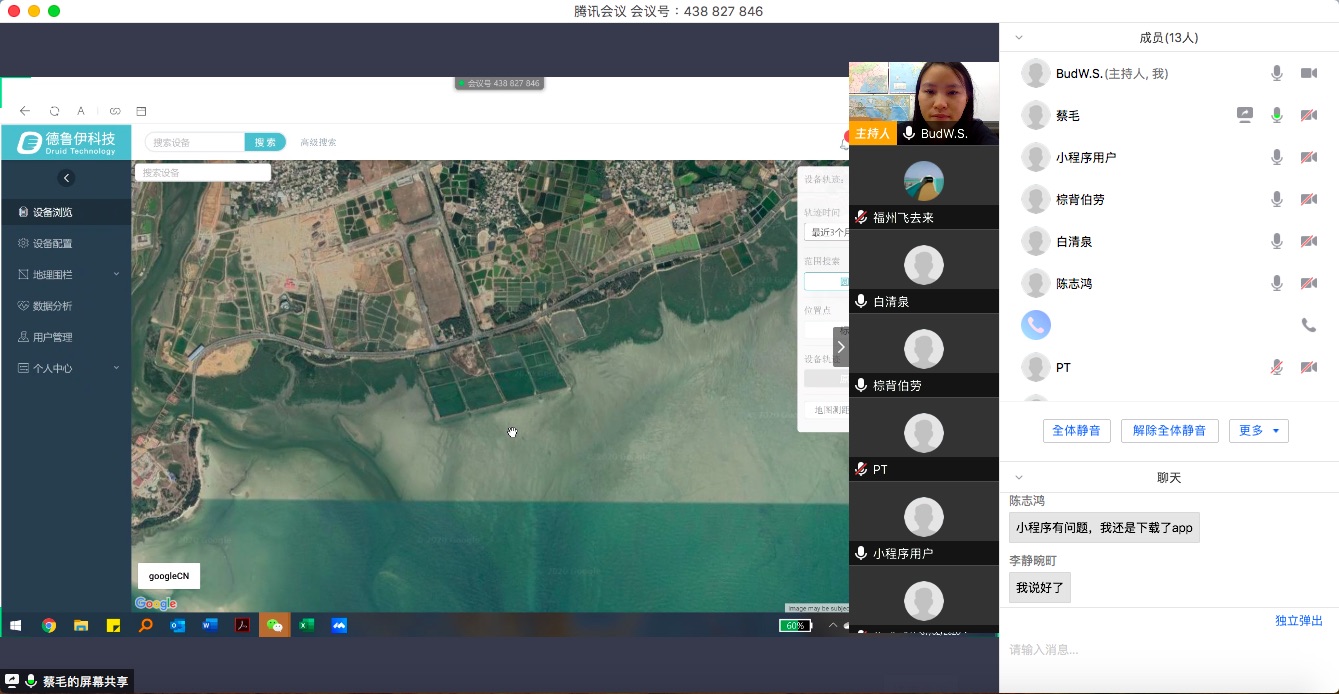Mute 蔡毛's green microphone in member list
The height and width of the screenshot is (694, 1339).
(1276, 115)
